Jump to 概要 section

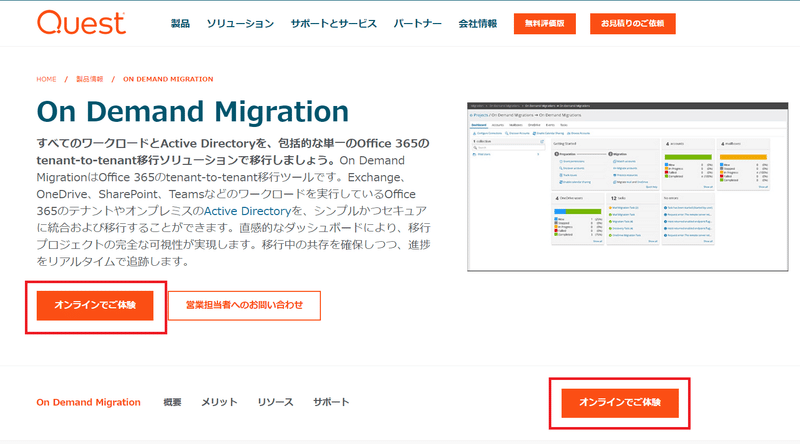[x=172, y=402]
